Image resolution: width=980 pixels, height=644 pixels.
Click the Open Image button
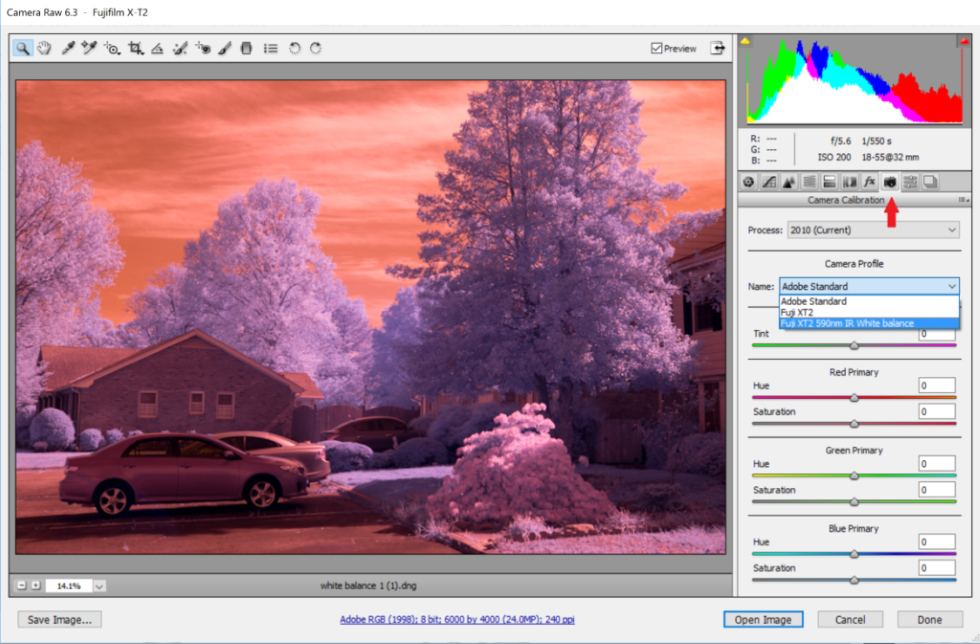(x=763, y=620)
